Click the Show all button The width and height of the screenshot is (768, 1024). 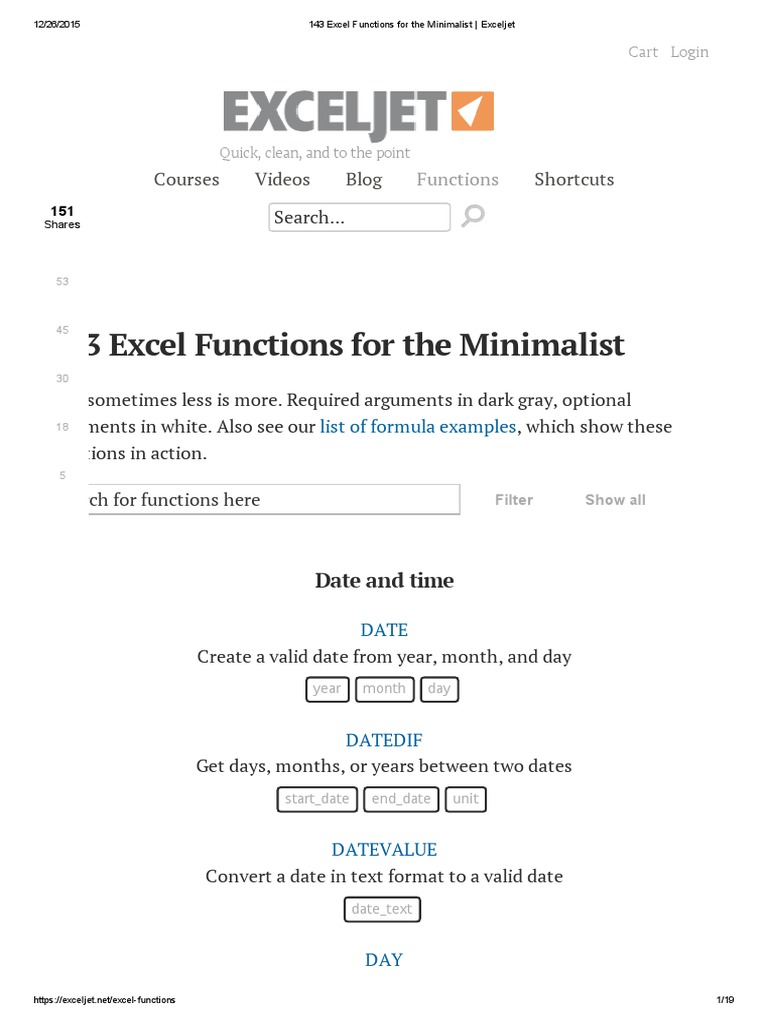[x=615, y=500]
